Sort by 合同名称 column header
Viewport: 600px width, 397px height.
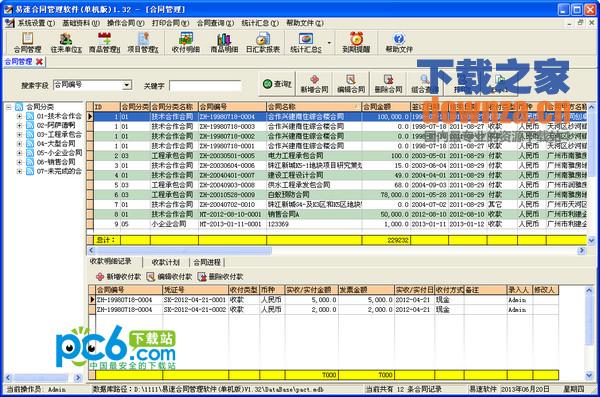(x=314, y=106)
